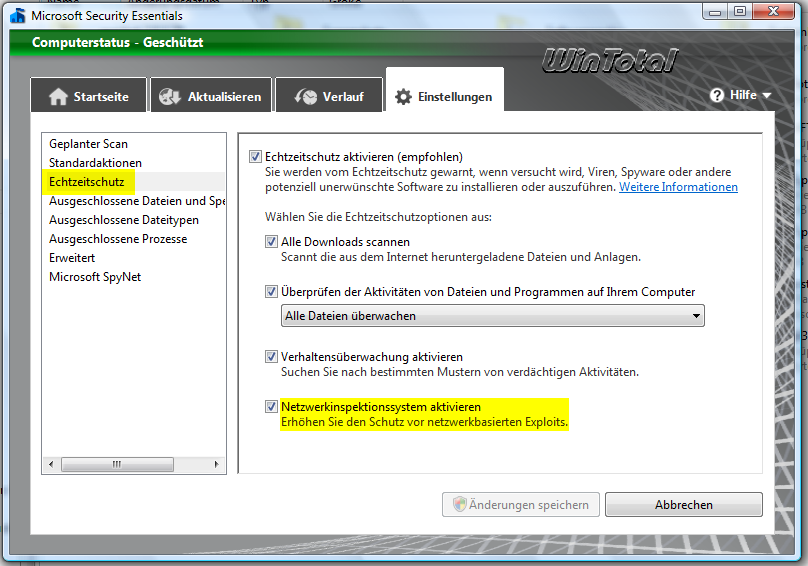The image size is (808, 566).
Task: Minimize the Microsoft Security Essentials window
Action: pos(715,11)
